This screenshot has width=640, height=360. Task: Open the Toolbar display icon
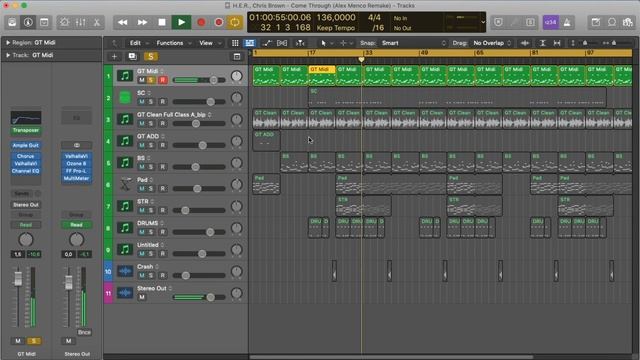point(44,22)
